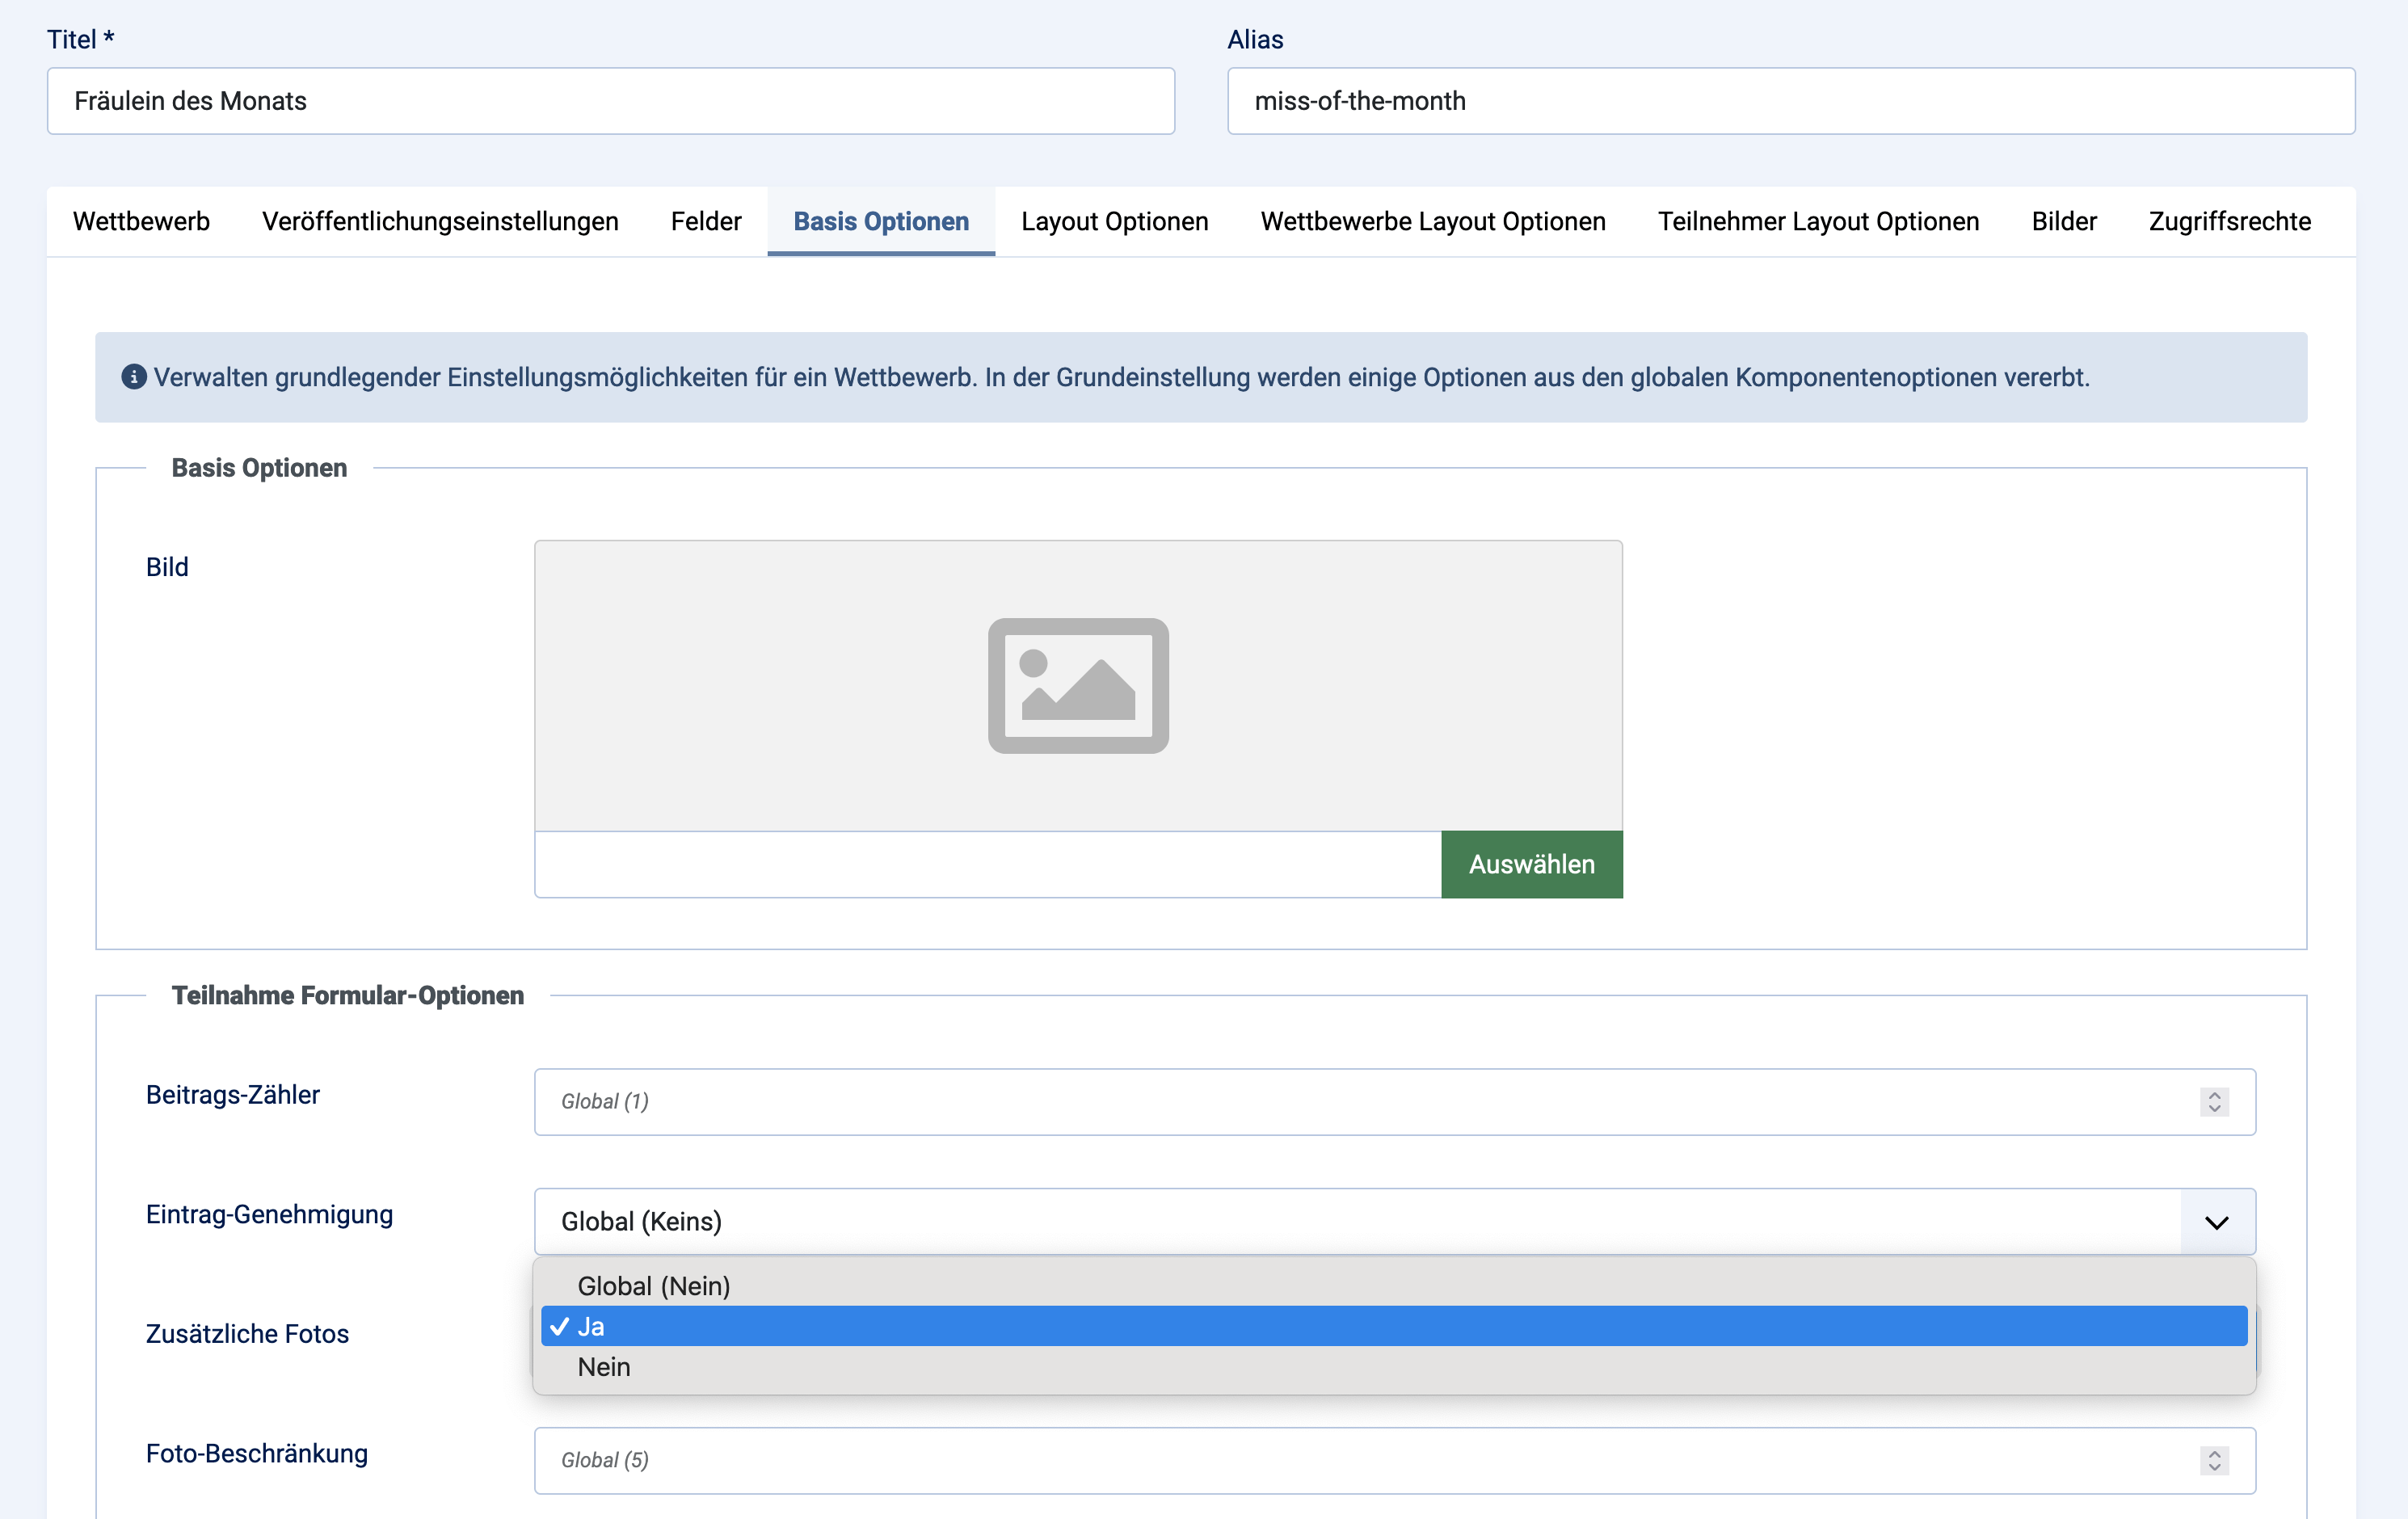Click the Beitrags-Zähler stepper arrows
Image resolution: width=2408 pixels, height=1519 pixels.
point(2214,1102)
